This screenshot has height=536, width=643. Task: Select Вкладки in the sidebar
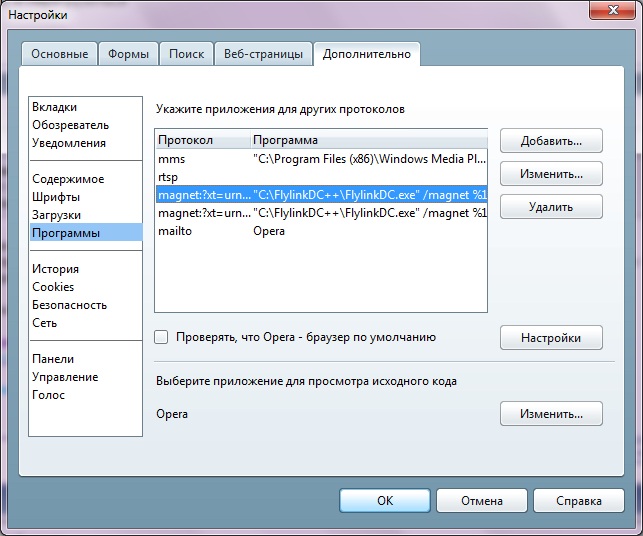pyautogui.click(x=54, y=107)
